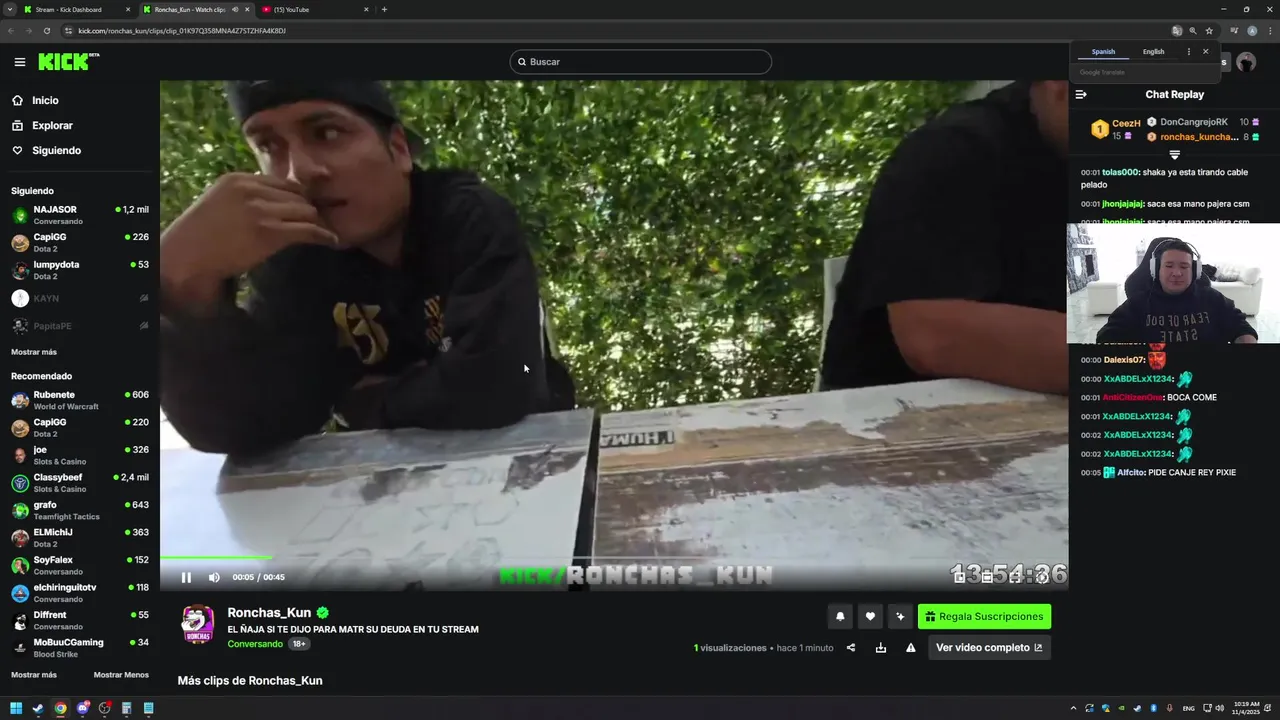The height and width of the screenshot is (720, 1280).
Task: Open Steam from the taskbar
Action: pos(38,709)
